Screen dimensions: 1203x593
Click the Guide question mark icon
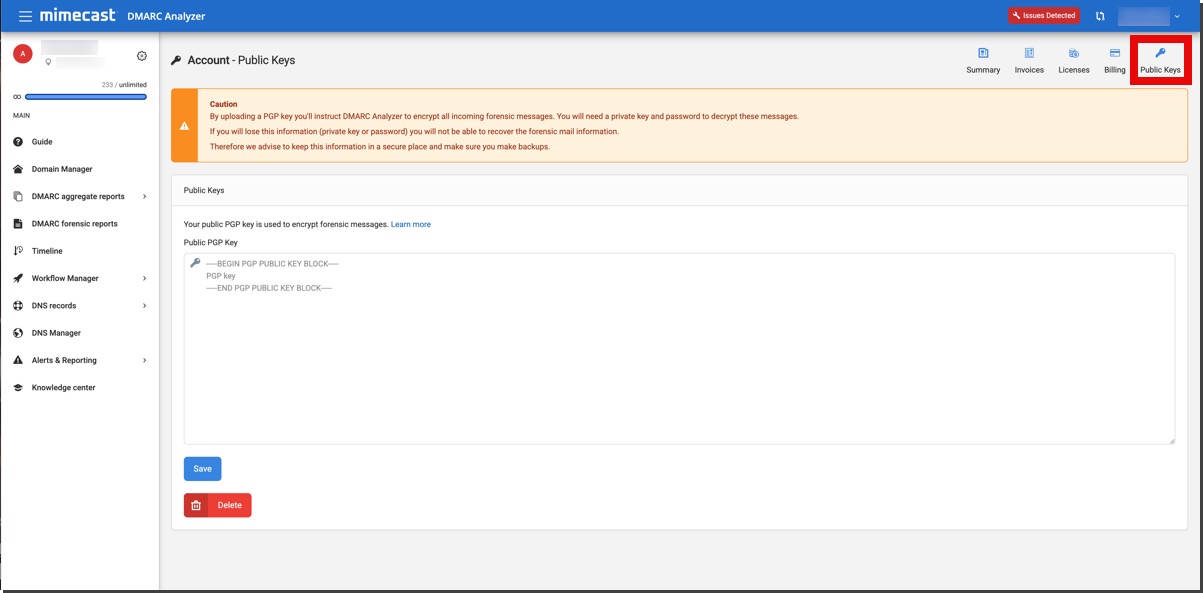coord(18,142)
